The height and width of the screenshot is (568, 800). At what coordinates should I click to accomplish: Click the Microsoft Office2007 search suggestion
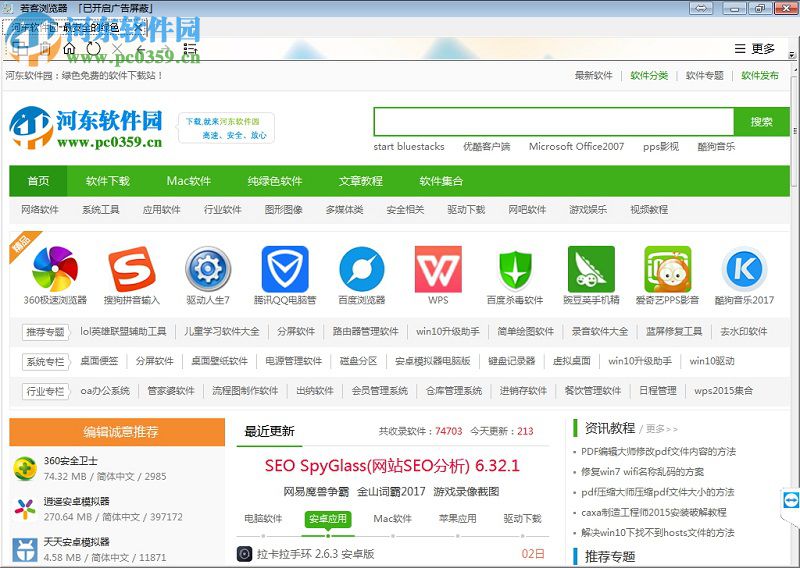[x=577, y=146]
